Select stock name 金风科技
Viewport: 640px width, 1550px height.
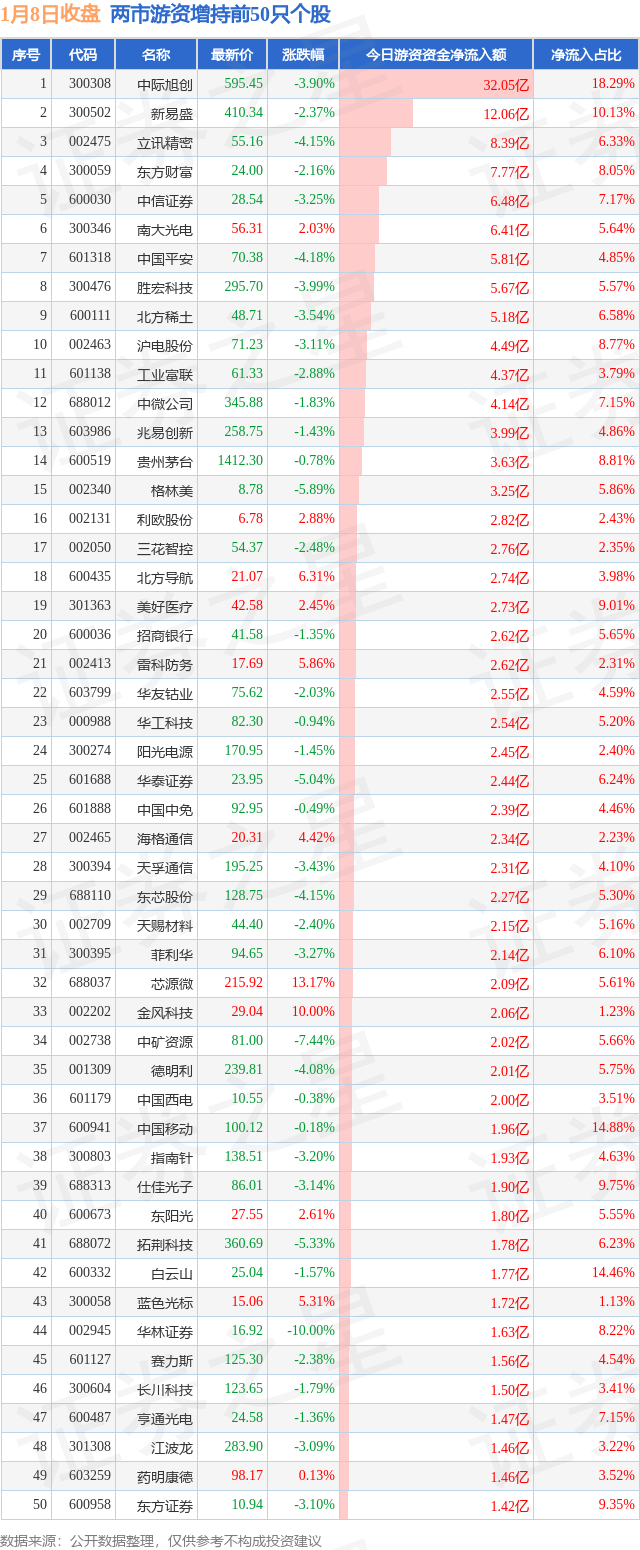click(x=165, y=1013)
